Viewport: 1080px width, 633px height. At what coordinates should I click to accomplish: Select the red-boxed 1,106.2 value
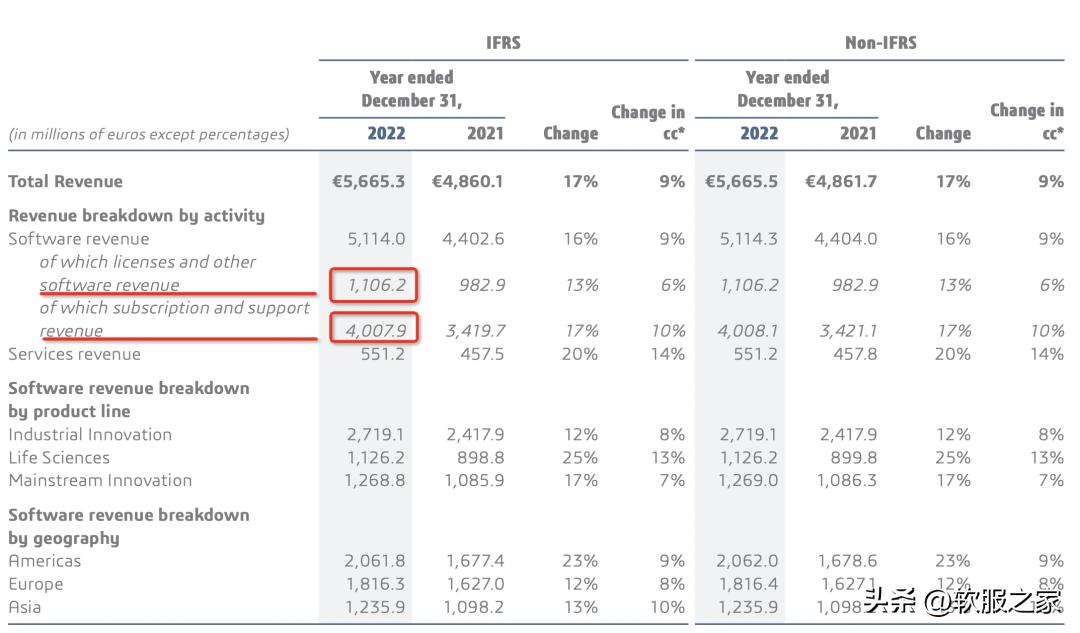pyautogui.click(x=376, y=285)
